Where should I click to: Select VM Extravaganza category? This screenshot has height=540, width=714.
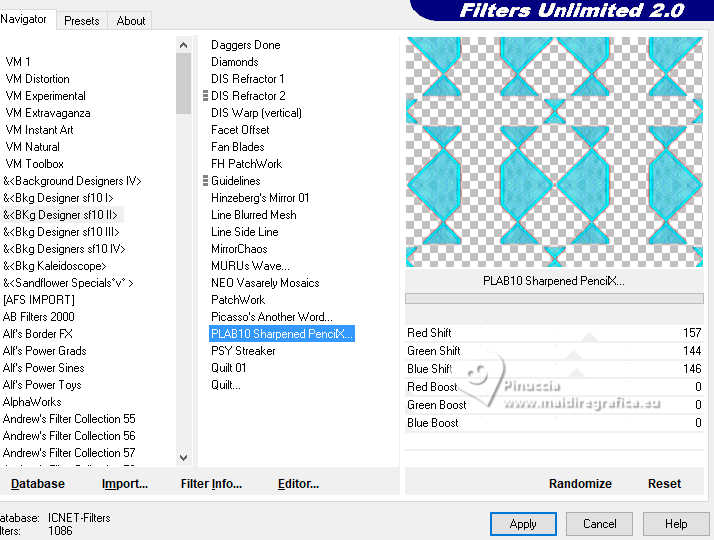(48, 113)
